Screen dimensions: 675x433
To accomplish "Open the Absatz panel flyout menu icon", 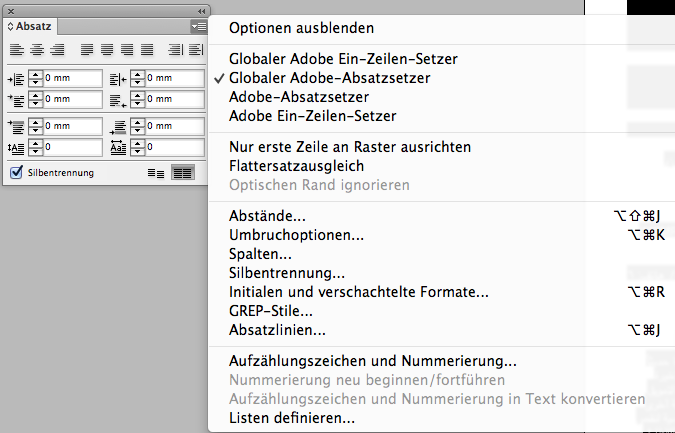I will (198, 27).
